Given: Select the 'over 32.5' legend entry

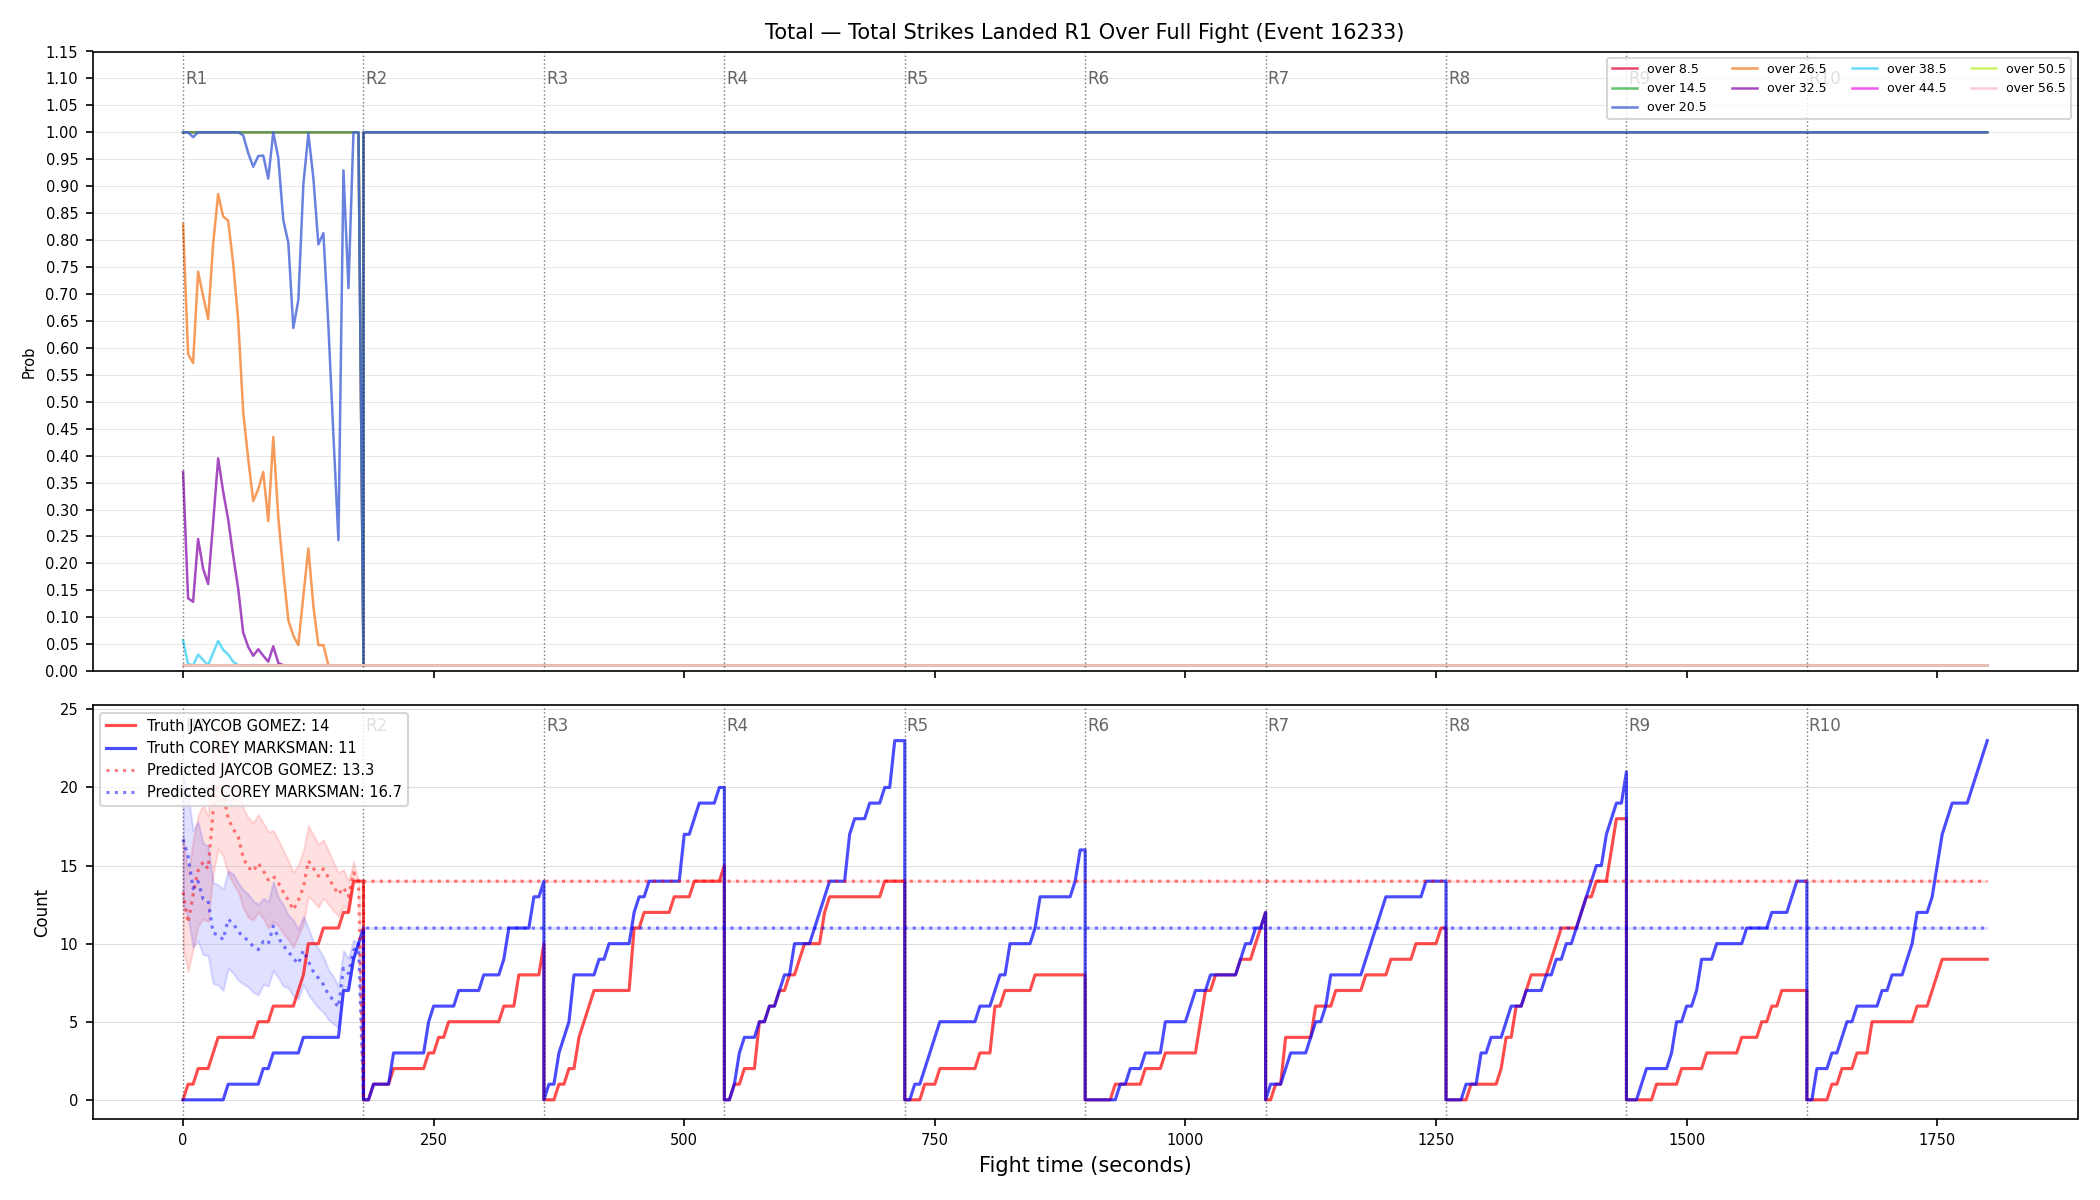Looking at the screenshot, I should click(1779, 88).
